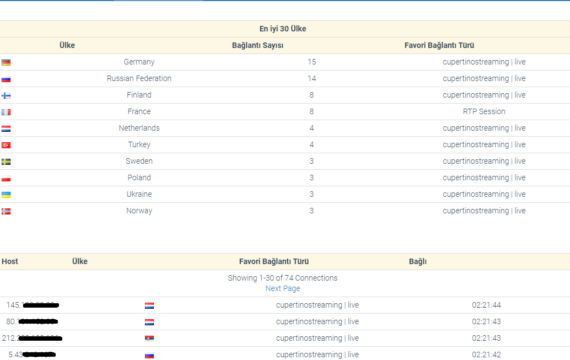
Task: Click the En iyi 30 Ülke title
Action: [283, 29]
